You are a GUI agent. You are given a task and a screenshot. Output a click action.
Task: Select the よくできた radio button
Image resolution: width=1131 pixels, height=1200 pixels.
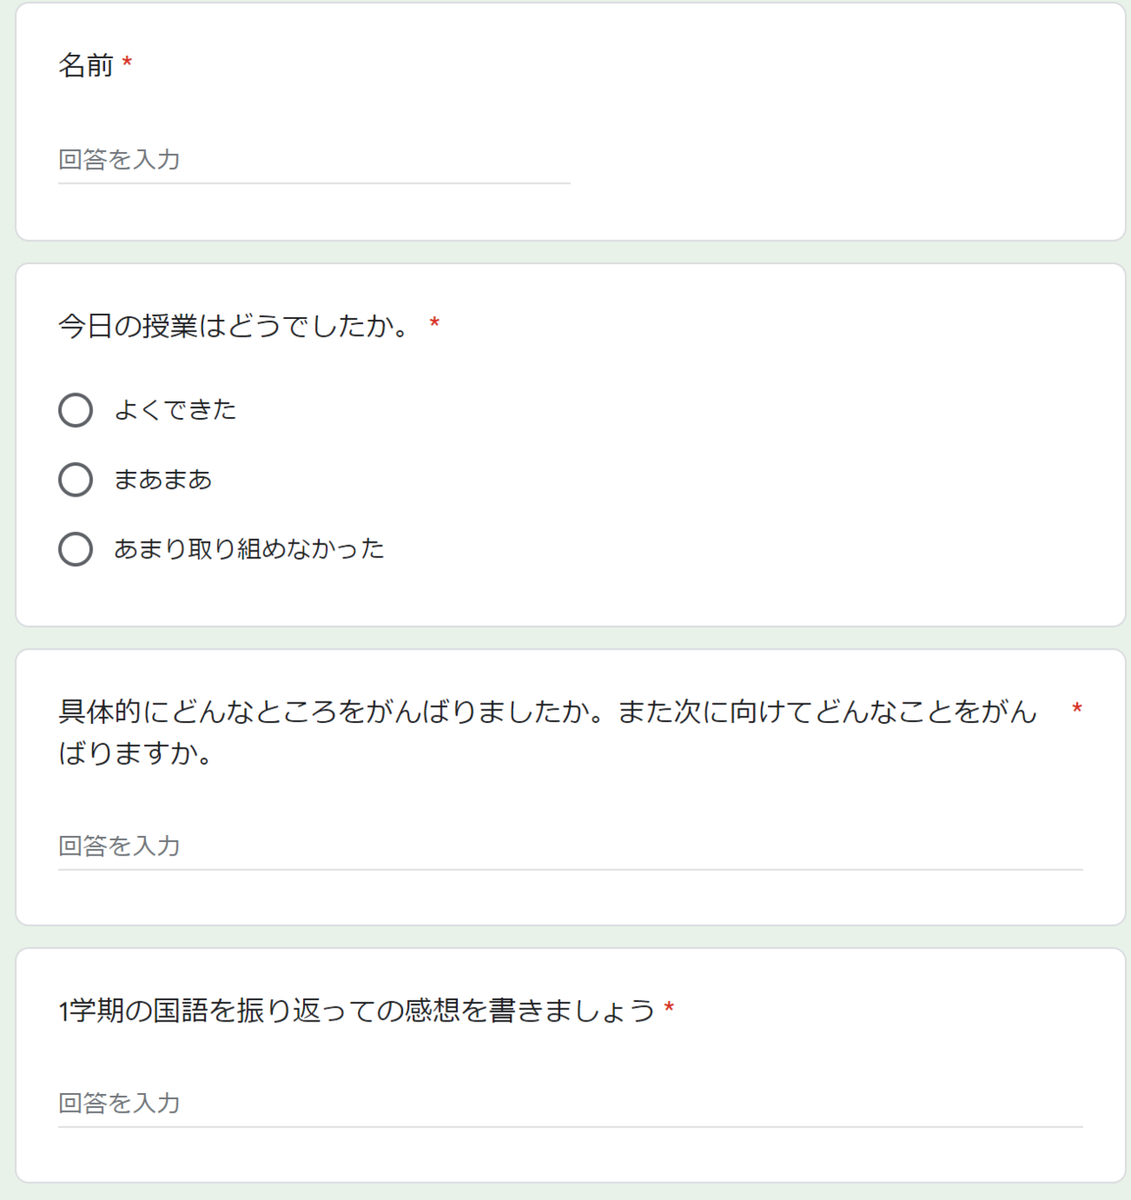[x=75, y=410]
